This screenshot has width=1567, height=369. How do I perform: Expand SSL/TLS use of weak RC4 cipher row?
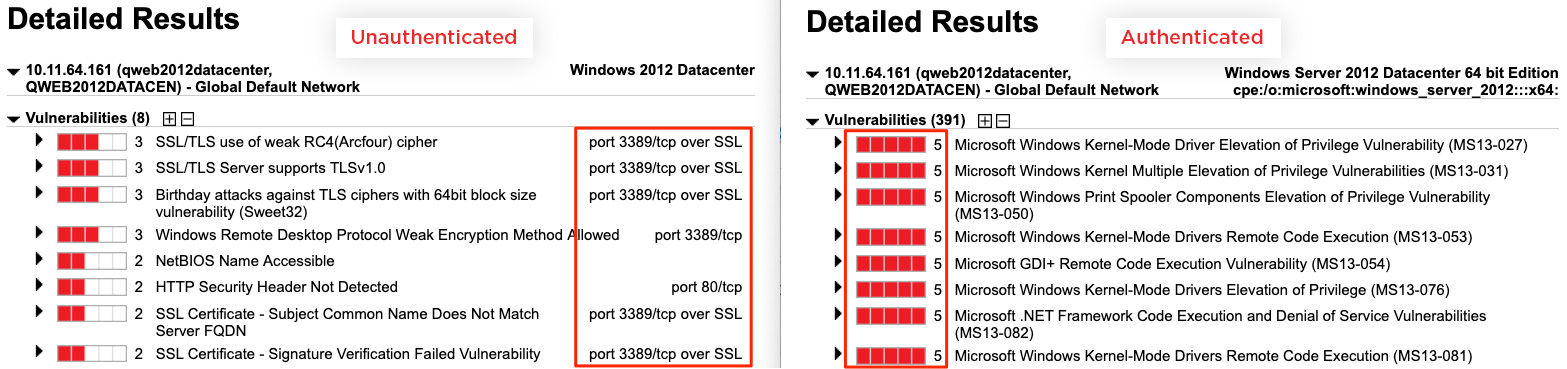click(40, 141)
